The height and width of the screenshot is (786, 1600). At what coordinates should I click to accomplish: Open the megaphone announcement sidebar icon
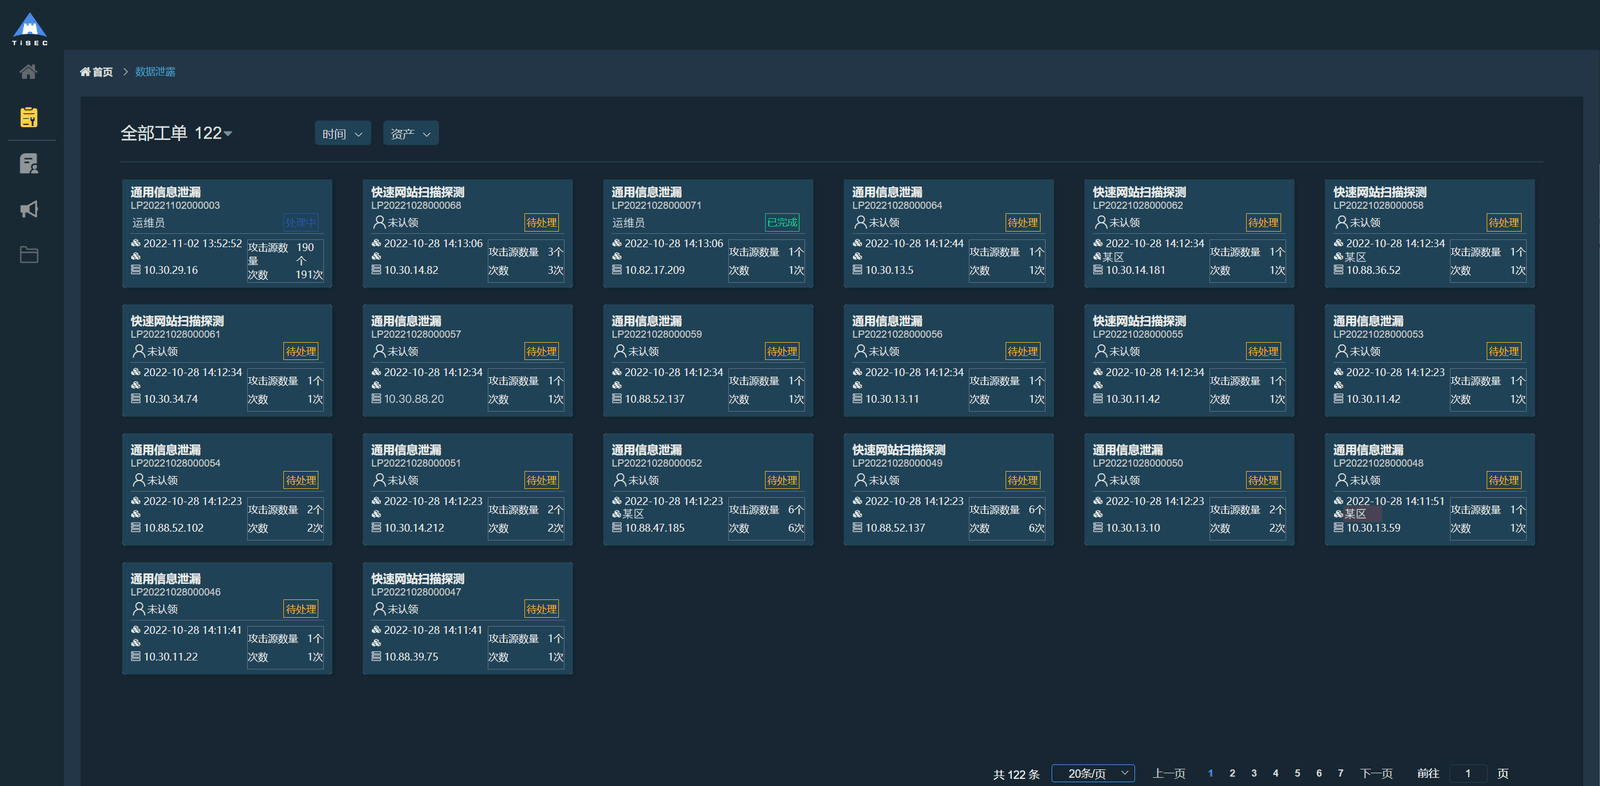click(x=29, y=209)
